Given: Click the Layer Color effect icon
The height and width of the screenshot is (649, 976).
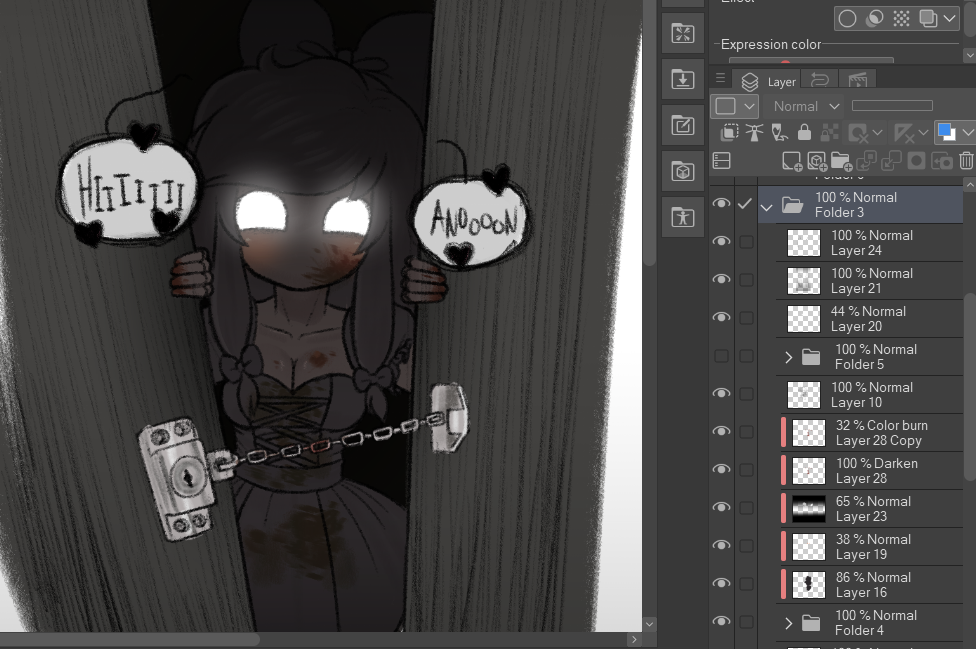Looking at the screenshot, I should pyautogui.click(x=928, y=19).
